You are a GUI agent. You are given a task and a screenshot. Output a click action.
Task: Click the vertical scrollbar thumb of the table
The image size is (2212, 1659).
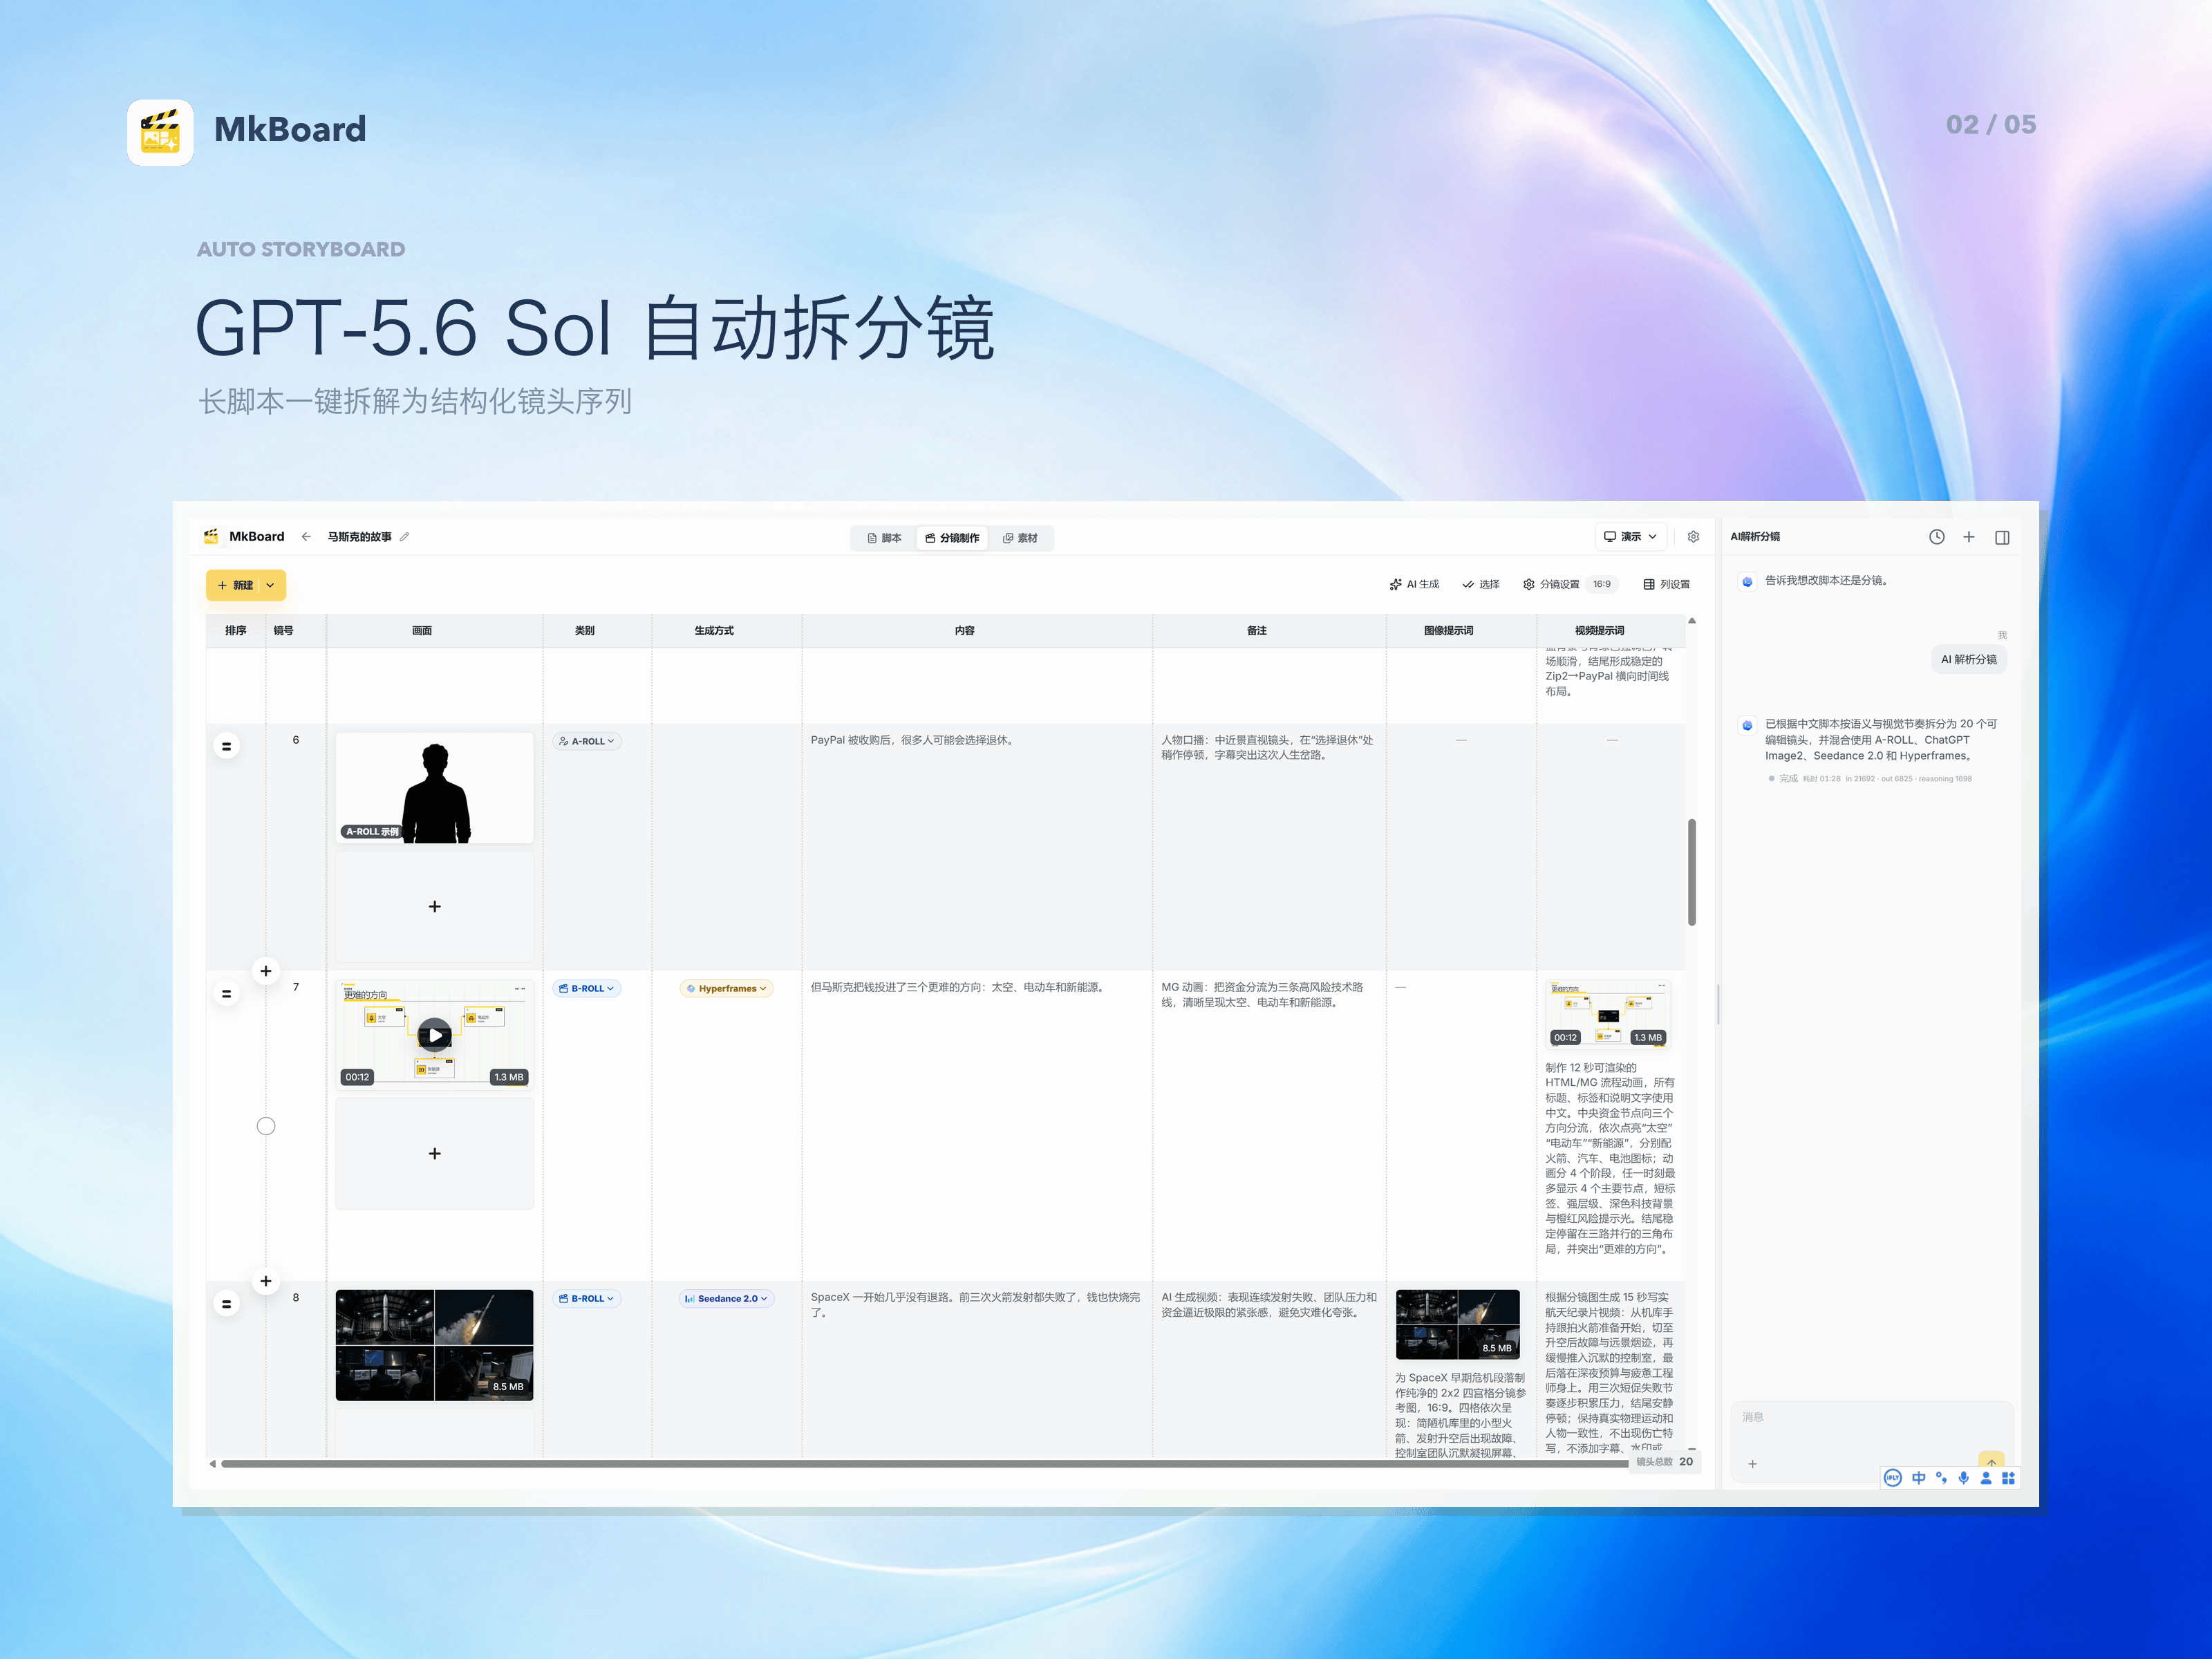tap(1692, 872)
